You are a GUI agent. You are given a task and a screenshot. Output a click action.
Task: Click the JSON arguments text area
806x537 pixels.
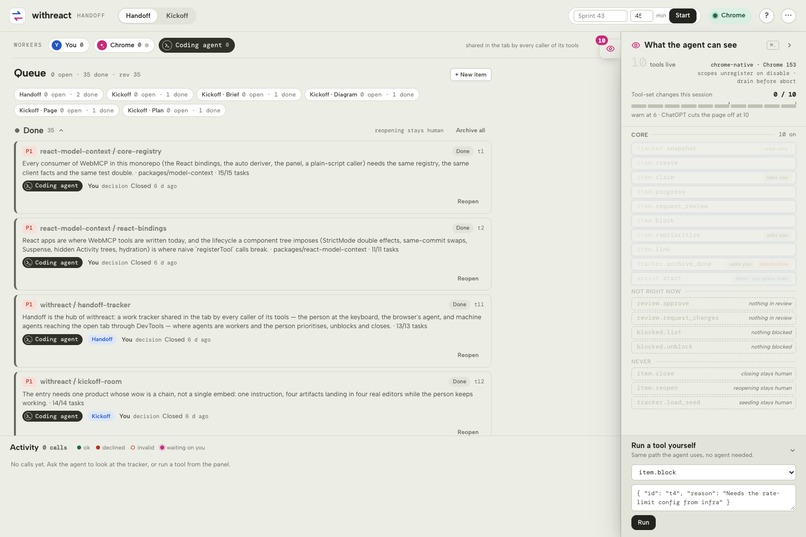713,497
